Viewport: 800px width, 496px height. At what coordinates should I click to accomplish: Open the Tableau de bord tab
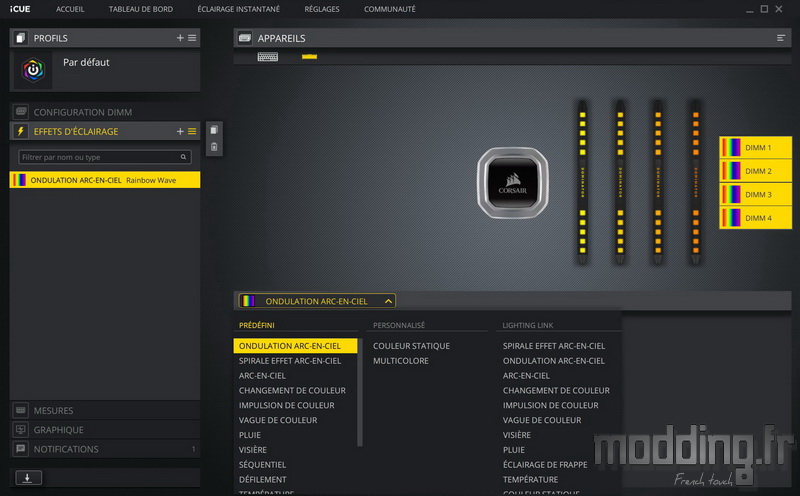(x=141, y=9)
